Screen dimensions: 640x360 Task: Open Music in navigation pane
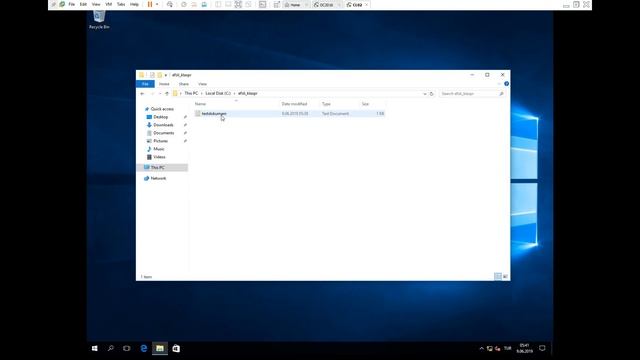click(159, 149)
